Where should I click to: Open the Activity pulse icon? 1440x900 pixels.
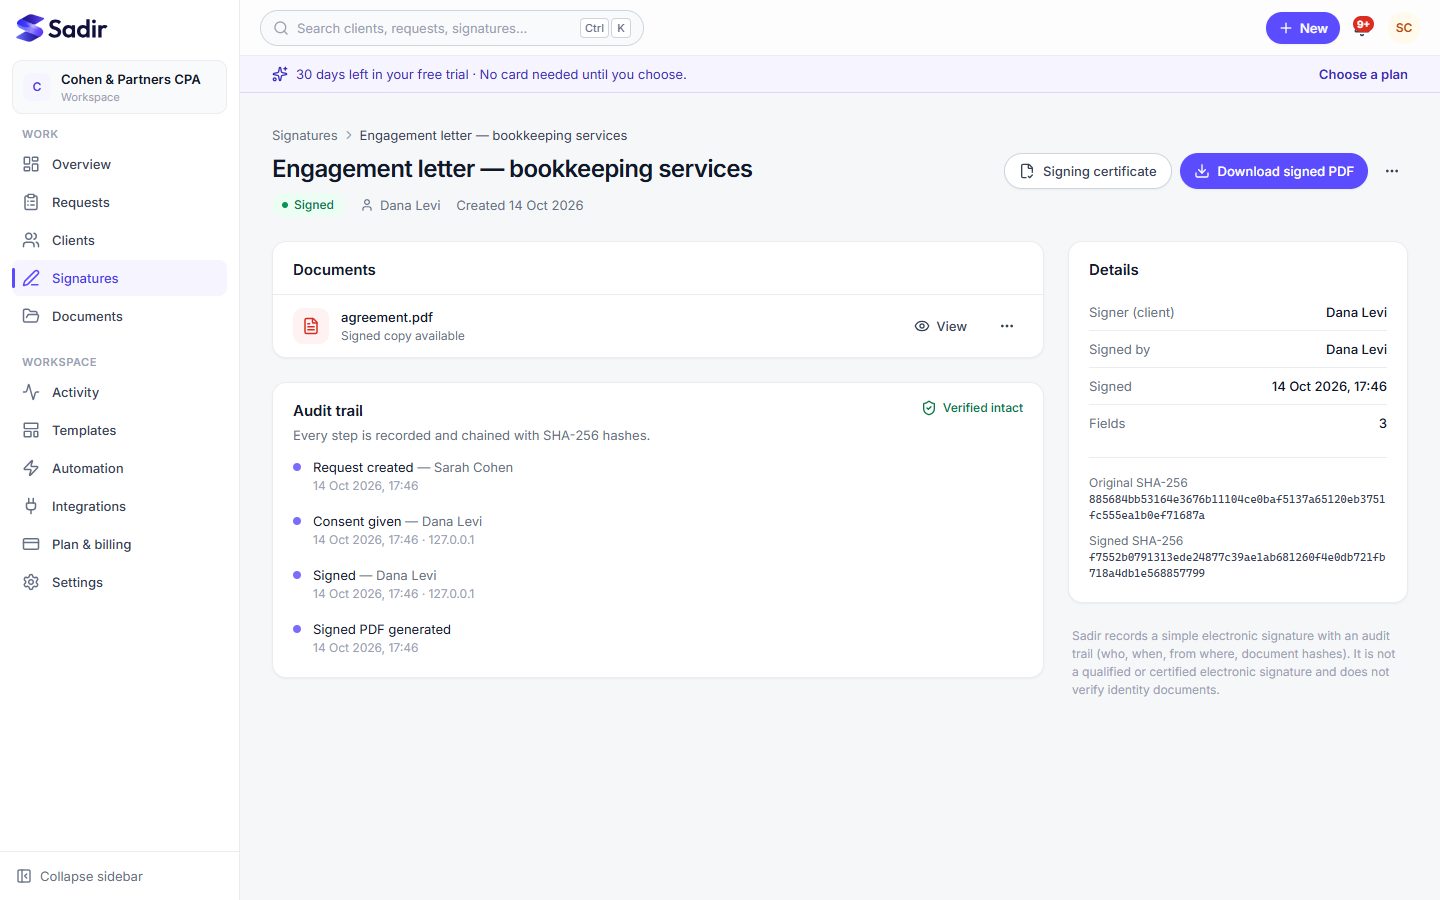click(x=31, y=392)
